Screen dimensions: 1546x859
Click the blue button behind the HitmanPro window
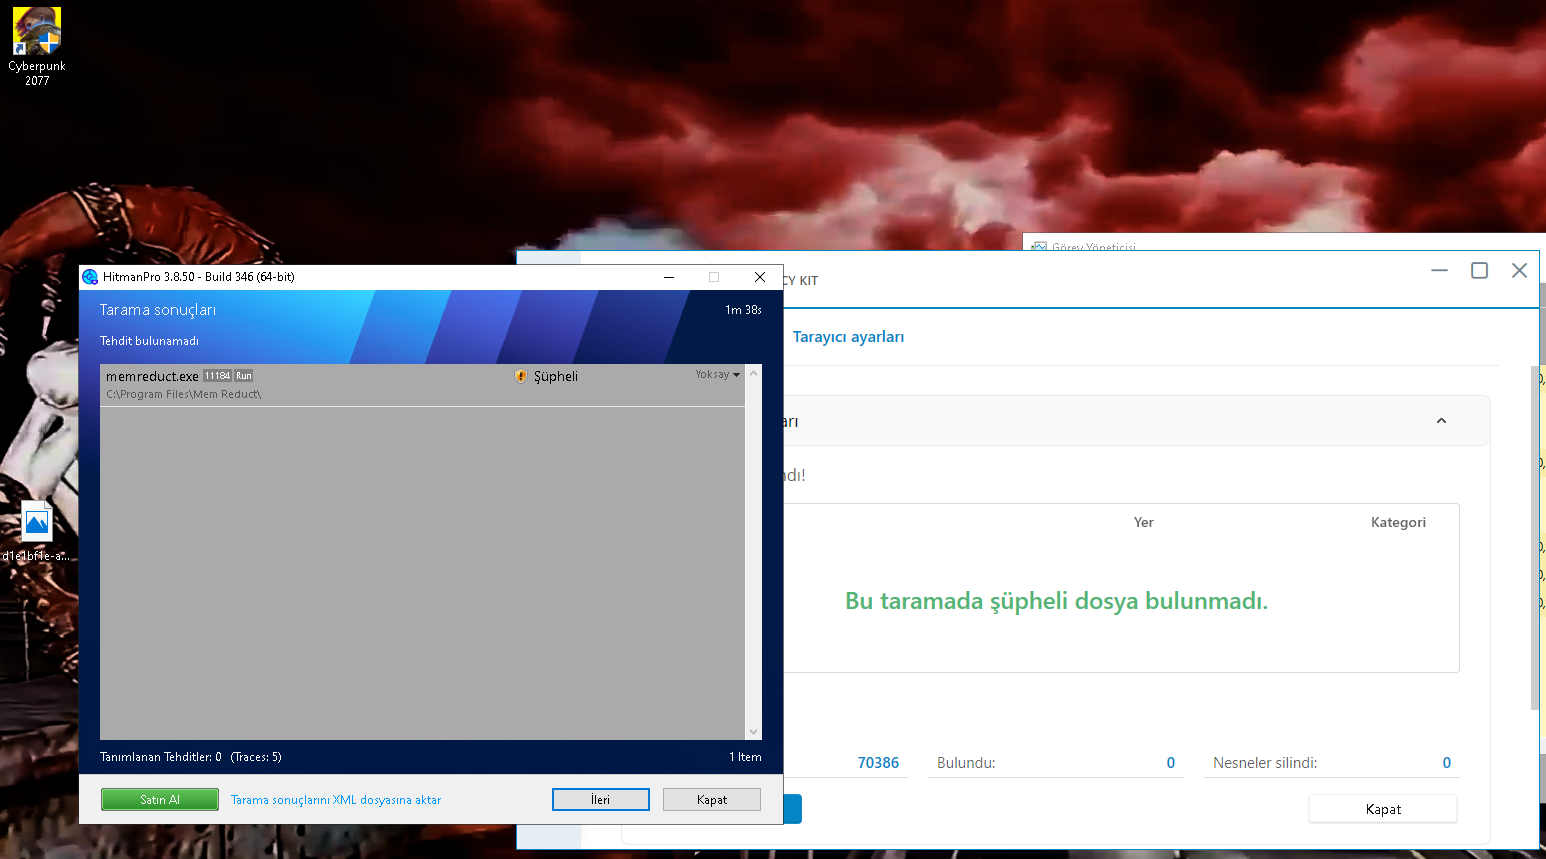(x=792, y=809)
